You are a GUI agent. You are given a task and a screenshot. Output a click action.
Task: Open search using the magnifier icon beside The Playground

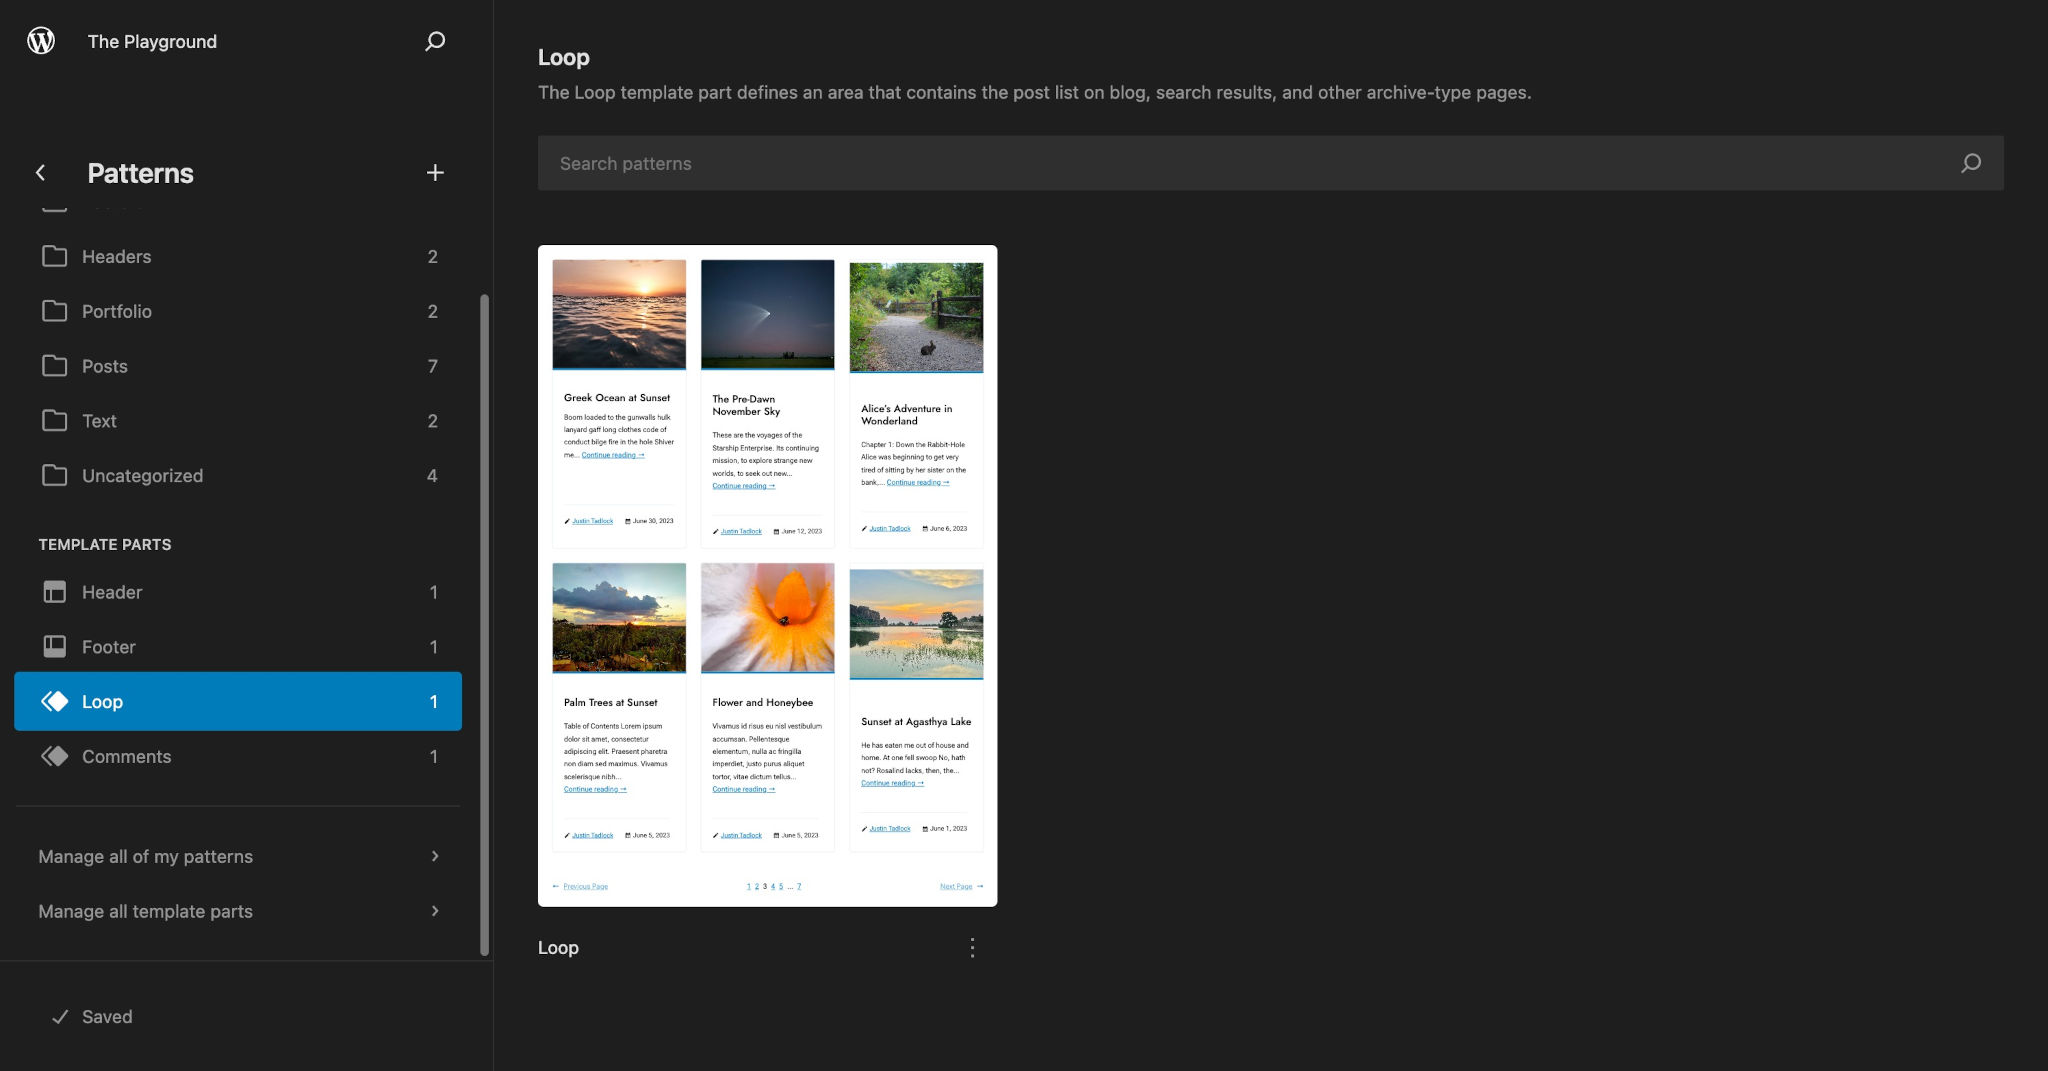(435, 41)
